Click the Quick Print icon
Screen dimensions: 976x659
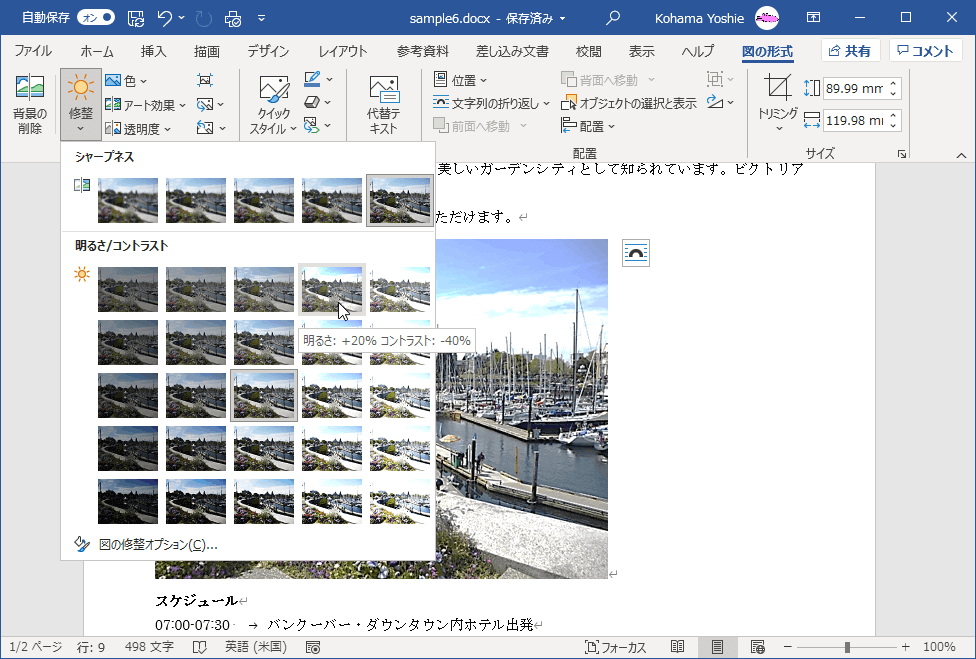tap(233, 18)
